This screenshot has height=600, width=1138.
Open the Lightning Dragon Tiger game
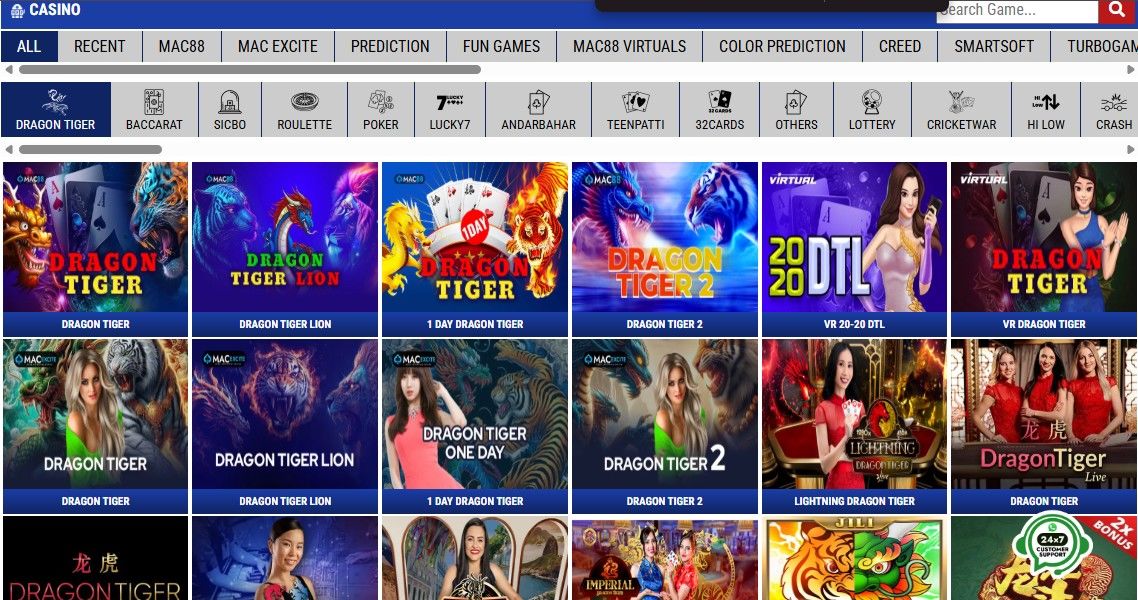click(x=854, y=426)
